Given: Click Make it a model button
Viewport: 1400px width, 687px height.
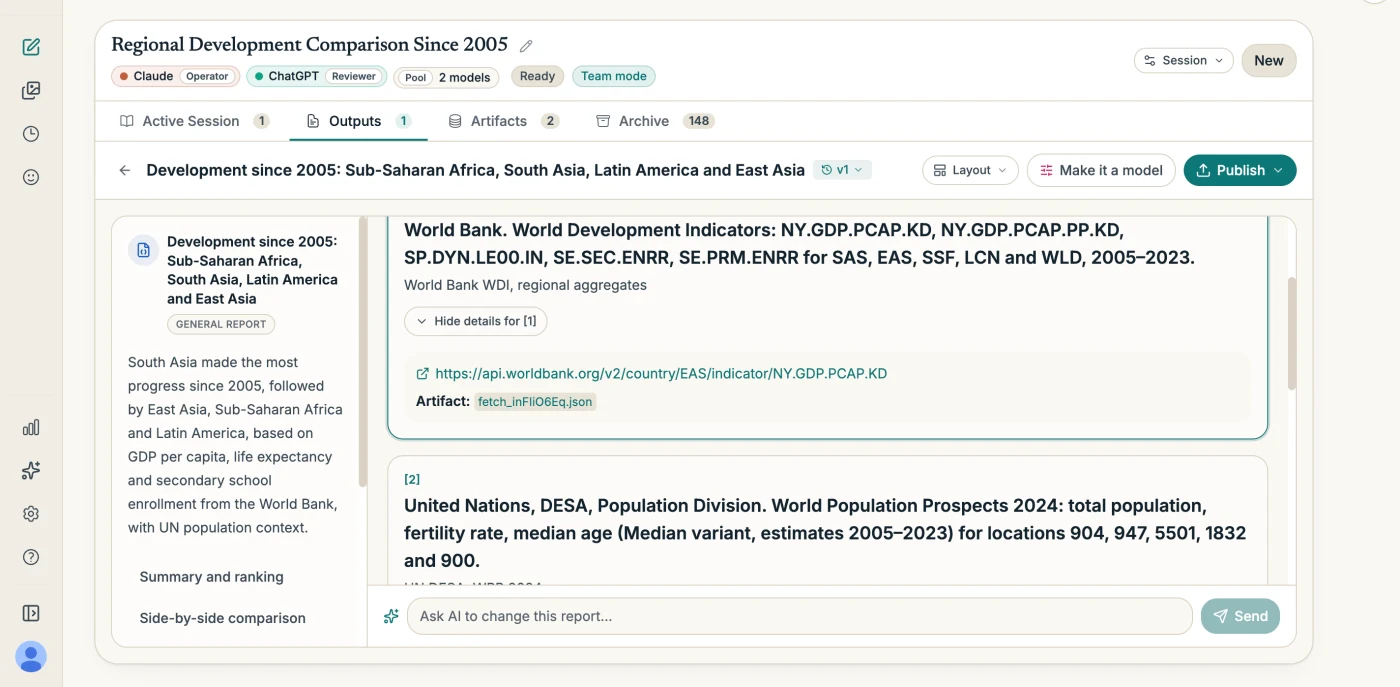Looking at the screenshot, I should tap(1101, 170).
